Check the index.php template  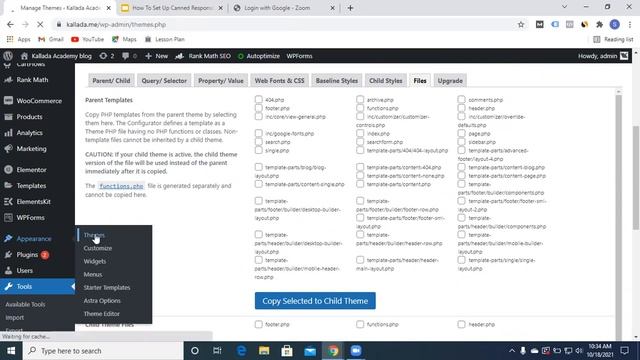point(360,133)
